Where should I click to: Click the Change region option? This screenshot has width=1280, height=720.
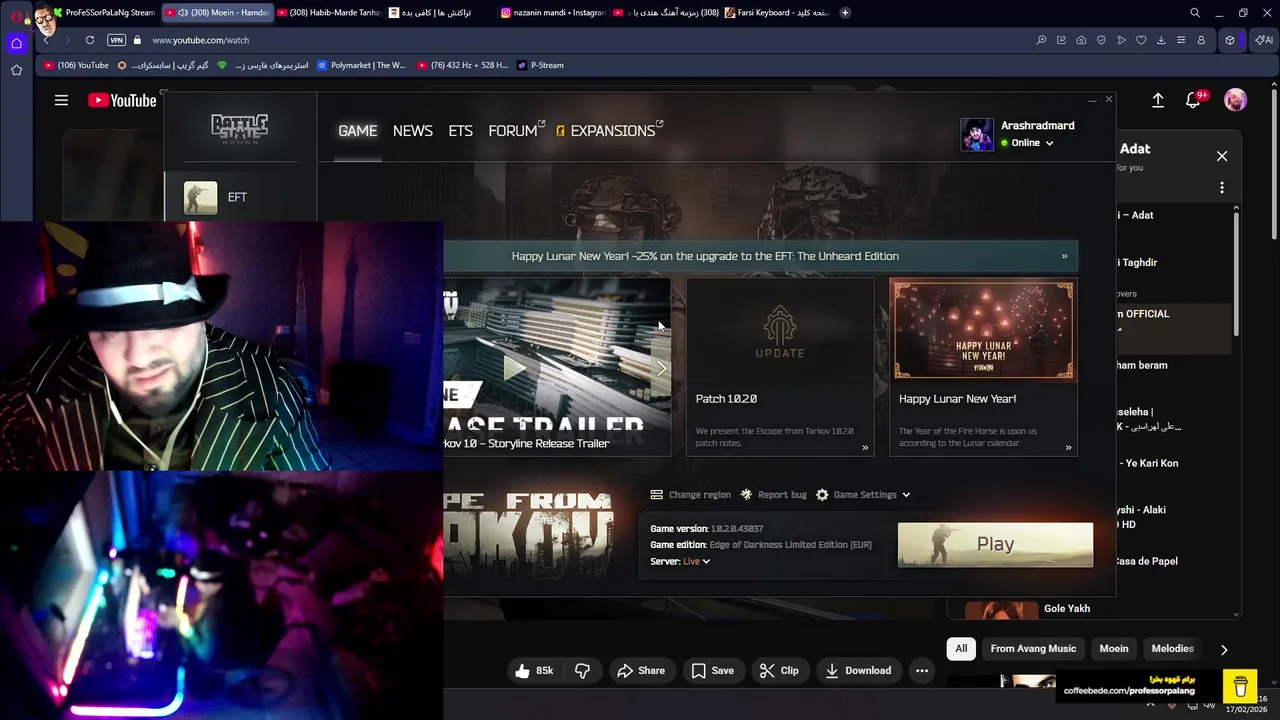click(x=690, y=494)
